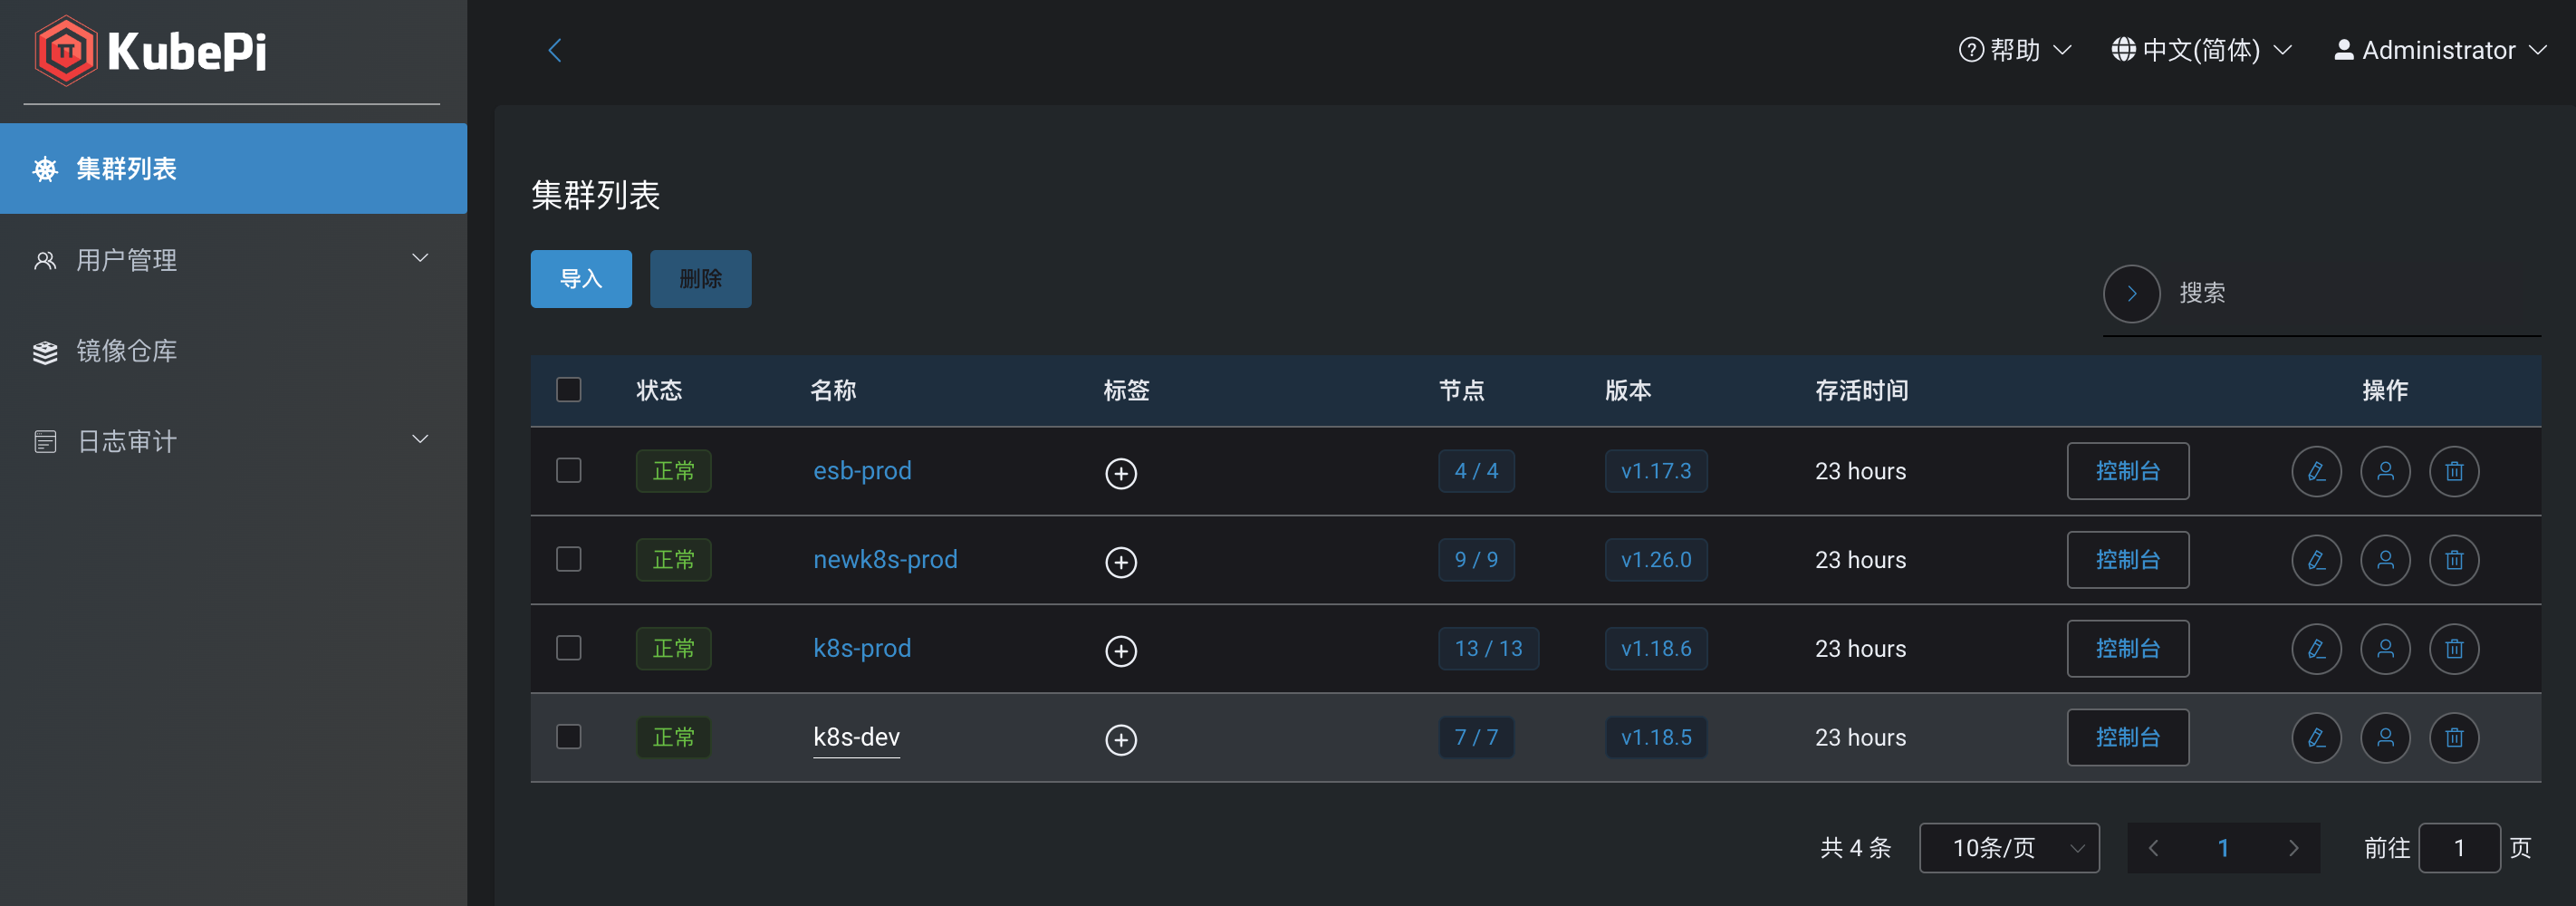
Task: Add a label to the k8s-dev cluster
Action: (1120, 740)
